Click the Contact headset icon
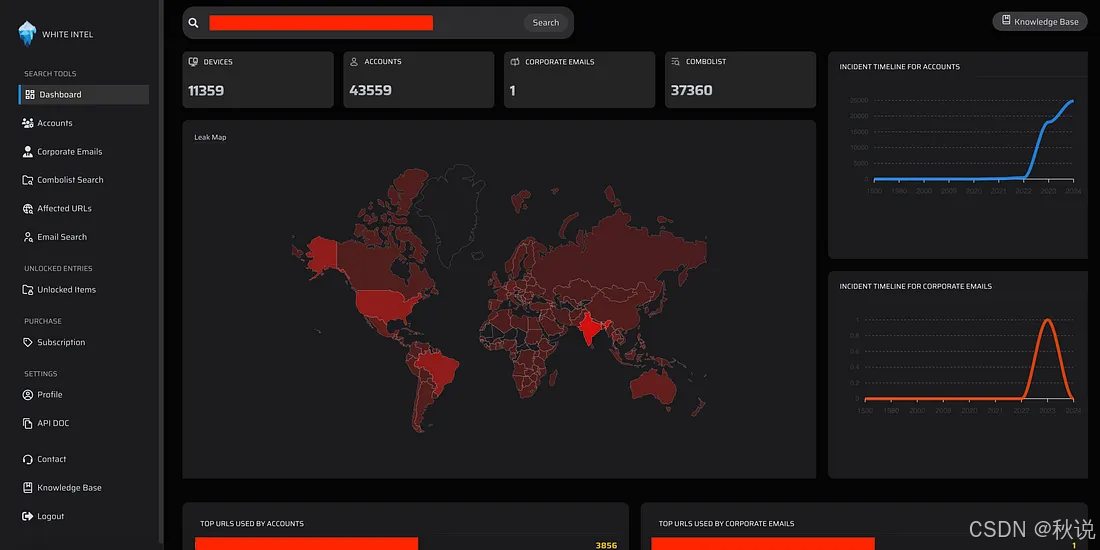Image resolution: width=1100 pixels, height=550 pixels. [x=28, y=460]
